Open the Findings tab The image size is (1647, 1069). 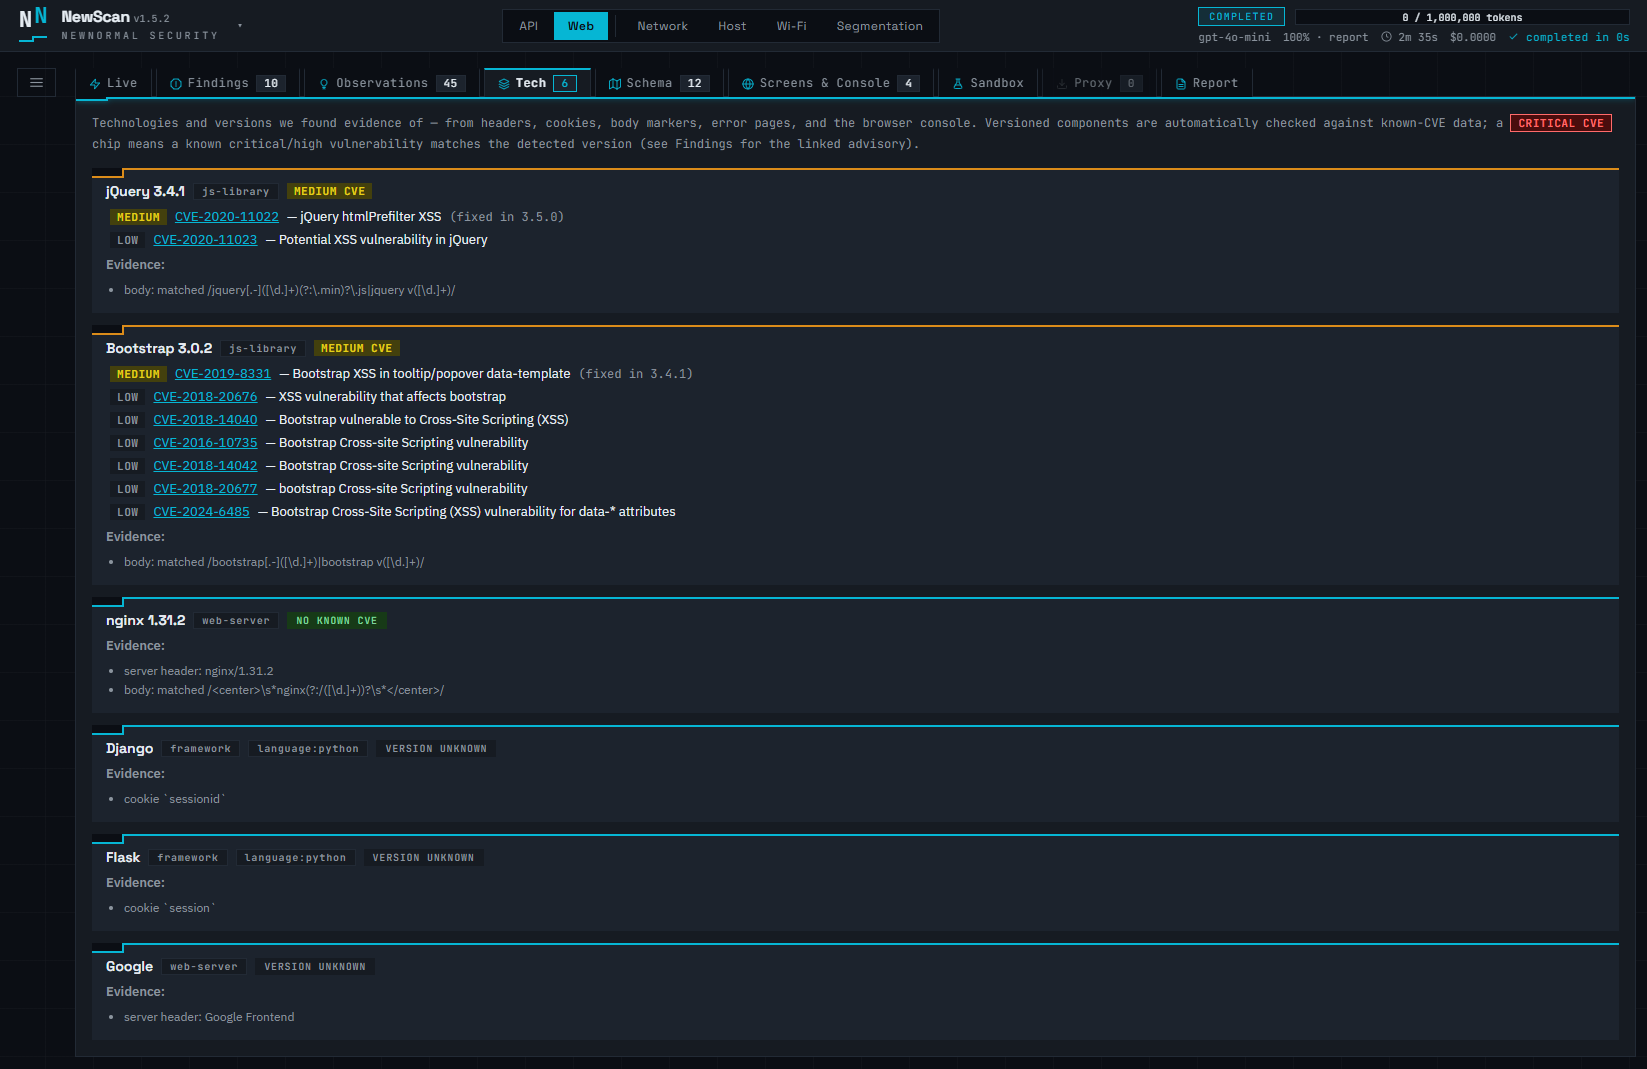pyautogui.click(x=229, y=83)
